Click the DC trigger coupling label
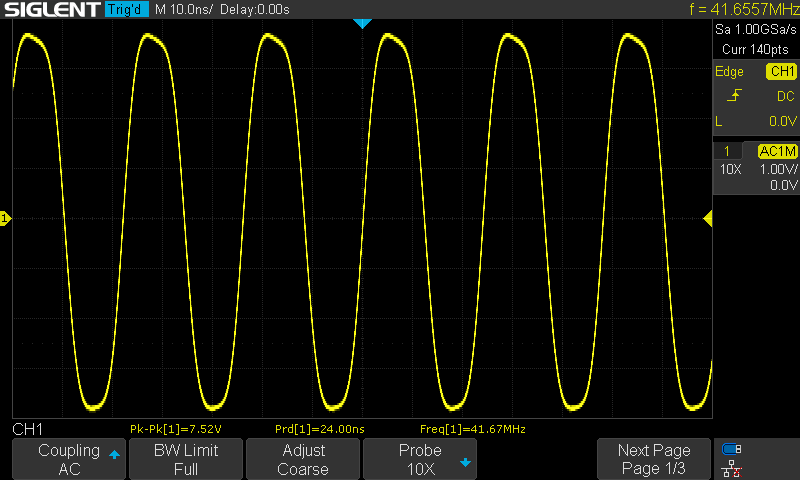This screenshot has width=800, height=480. 786,96
